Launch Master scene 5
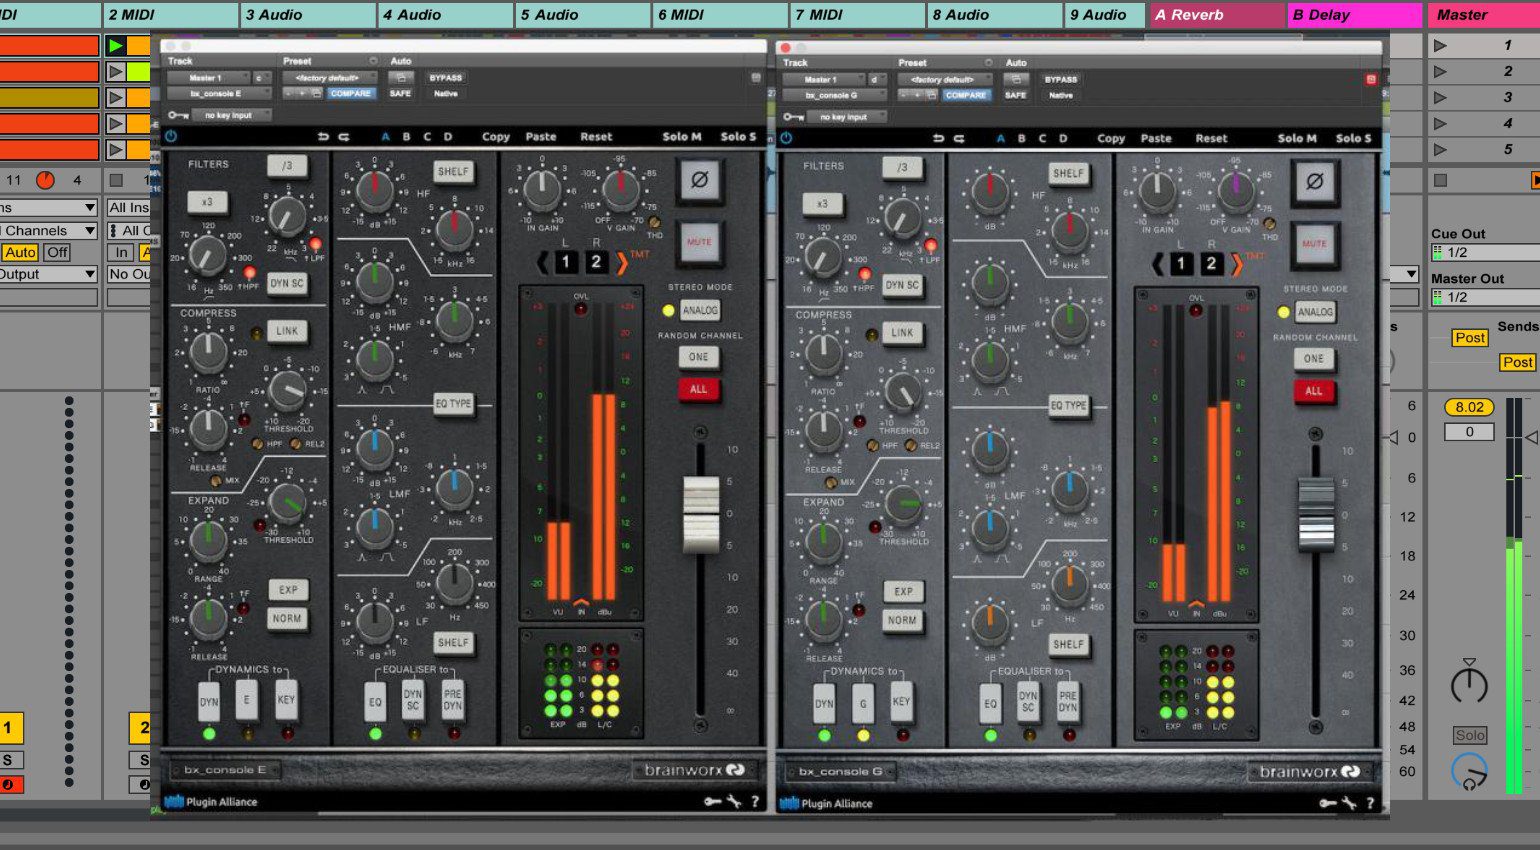1540x850 pixels. pyautogui.click(x=1440, y=149)
